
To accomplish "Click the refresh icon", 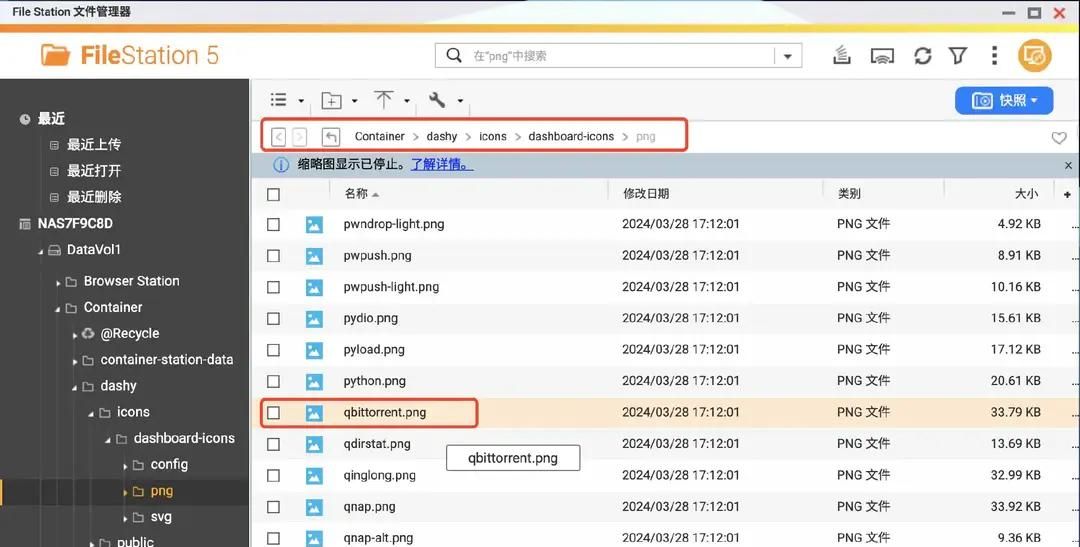I will pyautogui.click(x=923, y=56).
